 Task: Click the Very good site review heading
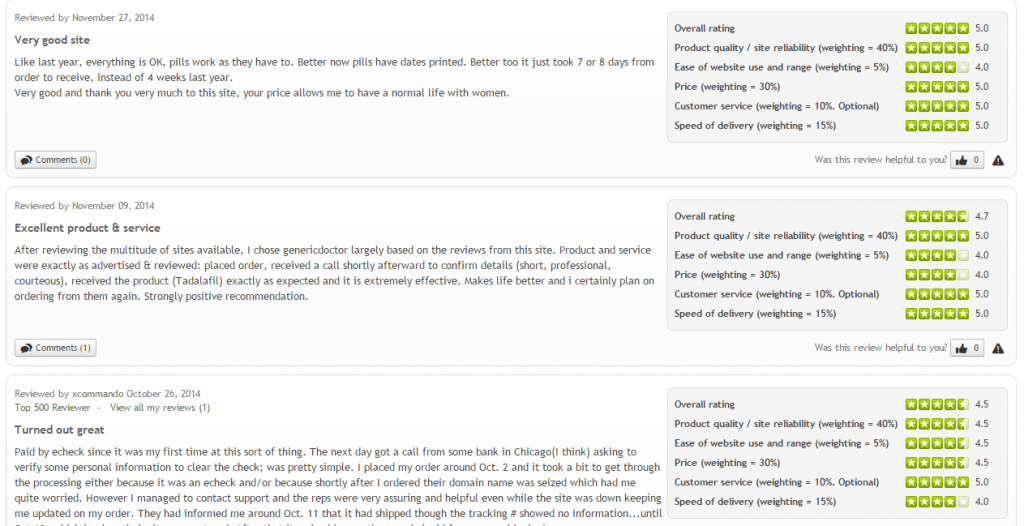(52, 40)
